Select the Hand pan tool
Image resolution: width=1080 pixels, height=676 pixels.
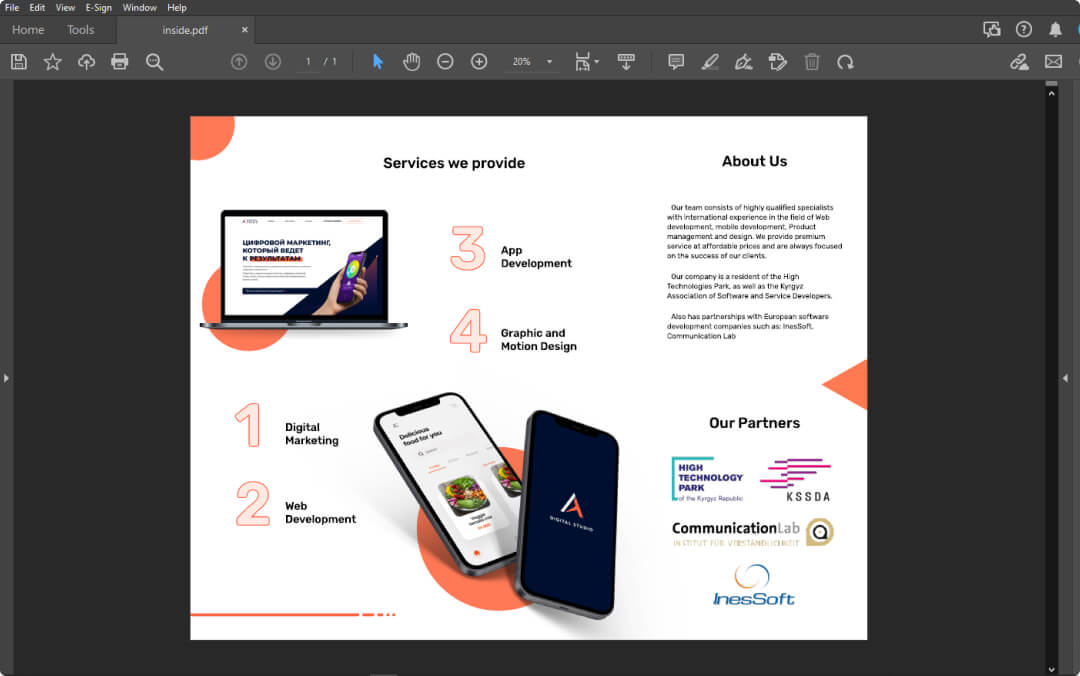(411, 62)
